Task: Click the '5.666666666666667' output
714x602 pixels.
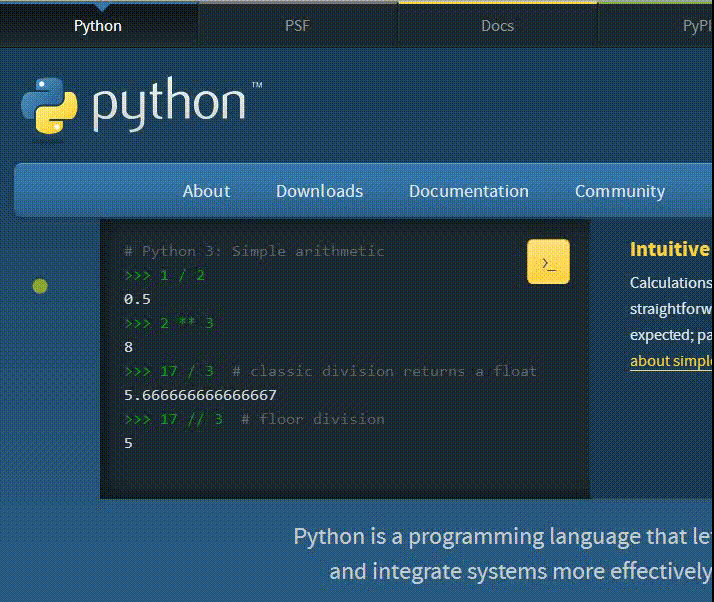Action: tap(200, 395)
